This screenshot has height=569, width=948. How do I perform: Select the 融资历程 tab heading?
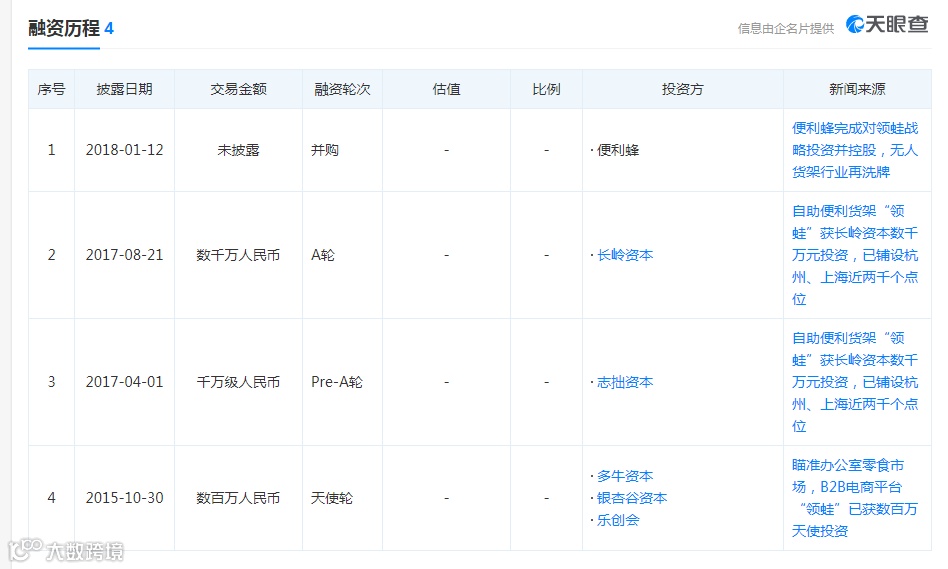pos(64,28)
